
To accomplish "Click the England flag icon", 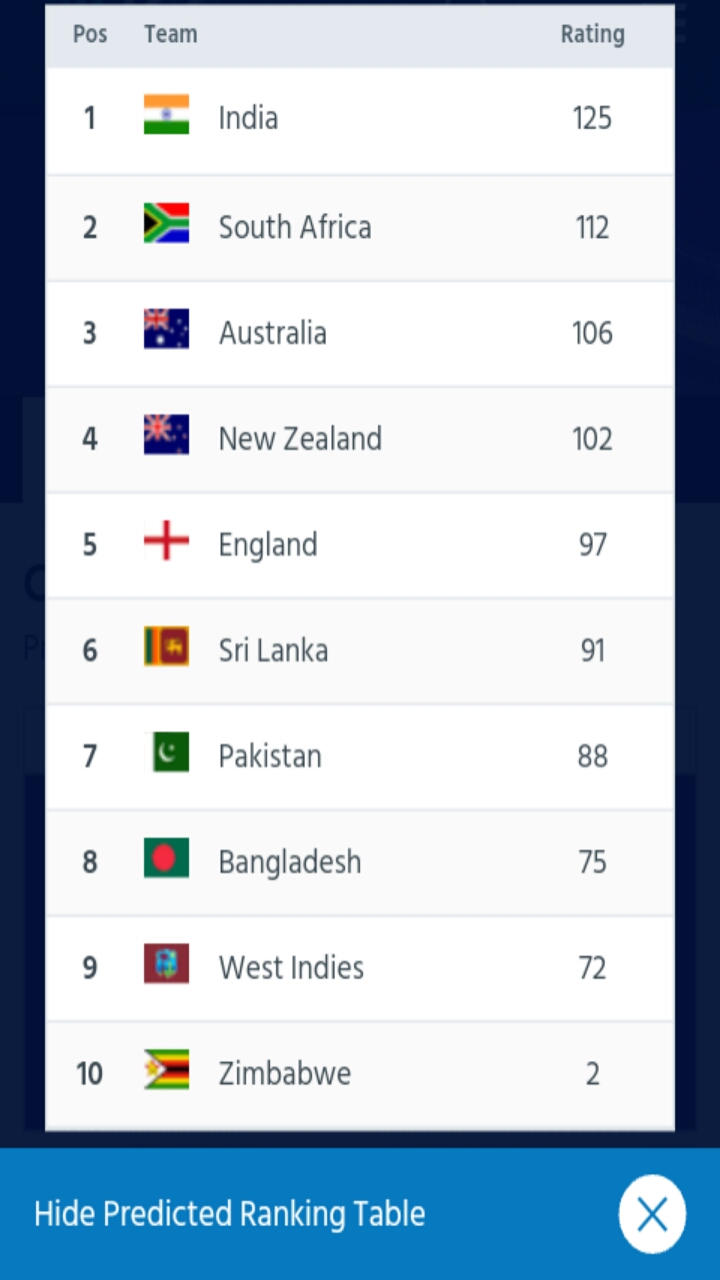I will coord(166,542).
